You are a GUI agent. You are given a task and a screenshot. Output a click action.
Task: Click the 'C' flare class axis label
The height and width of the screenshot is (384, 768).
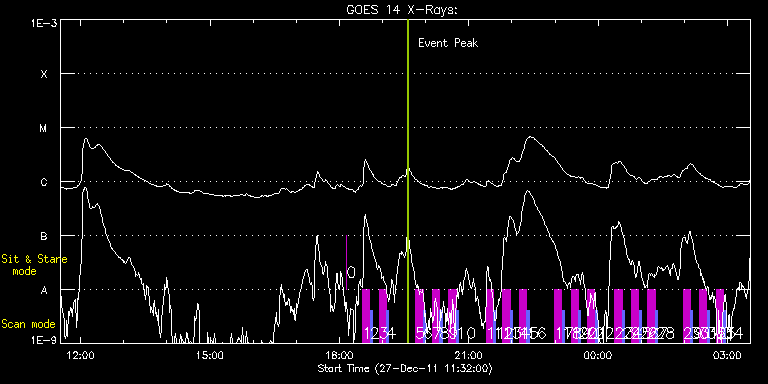click(44, 182)
